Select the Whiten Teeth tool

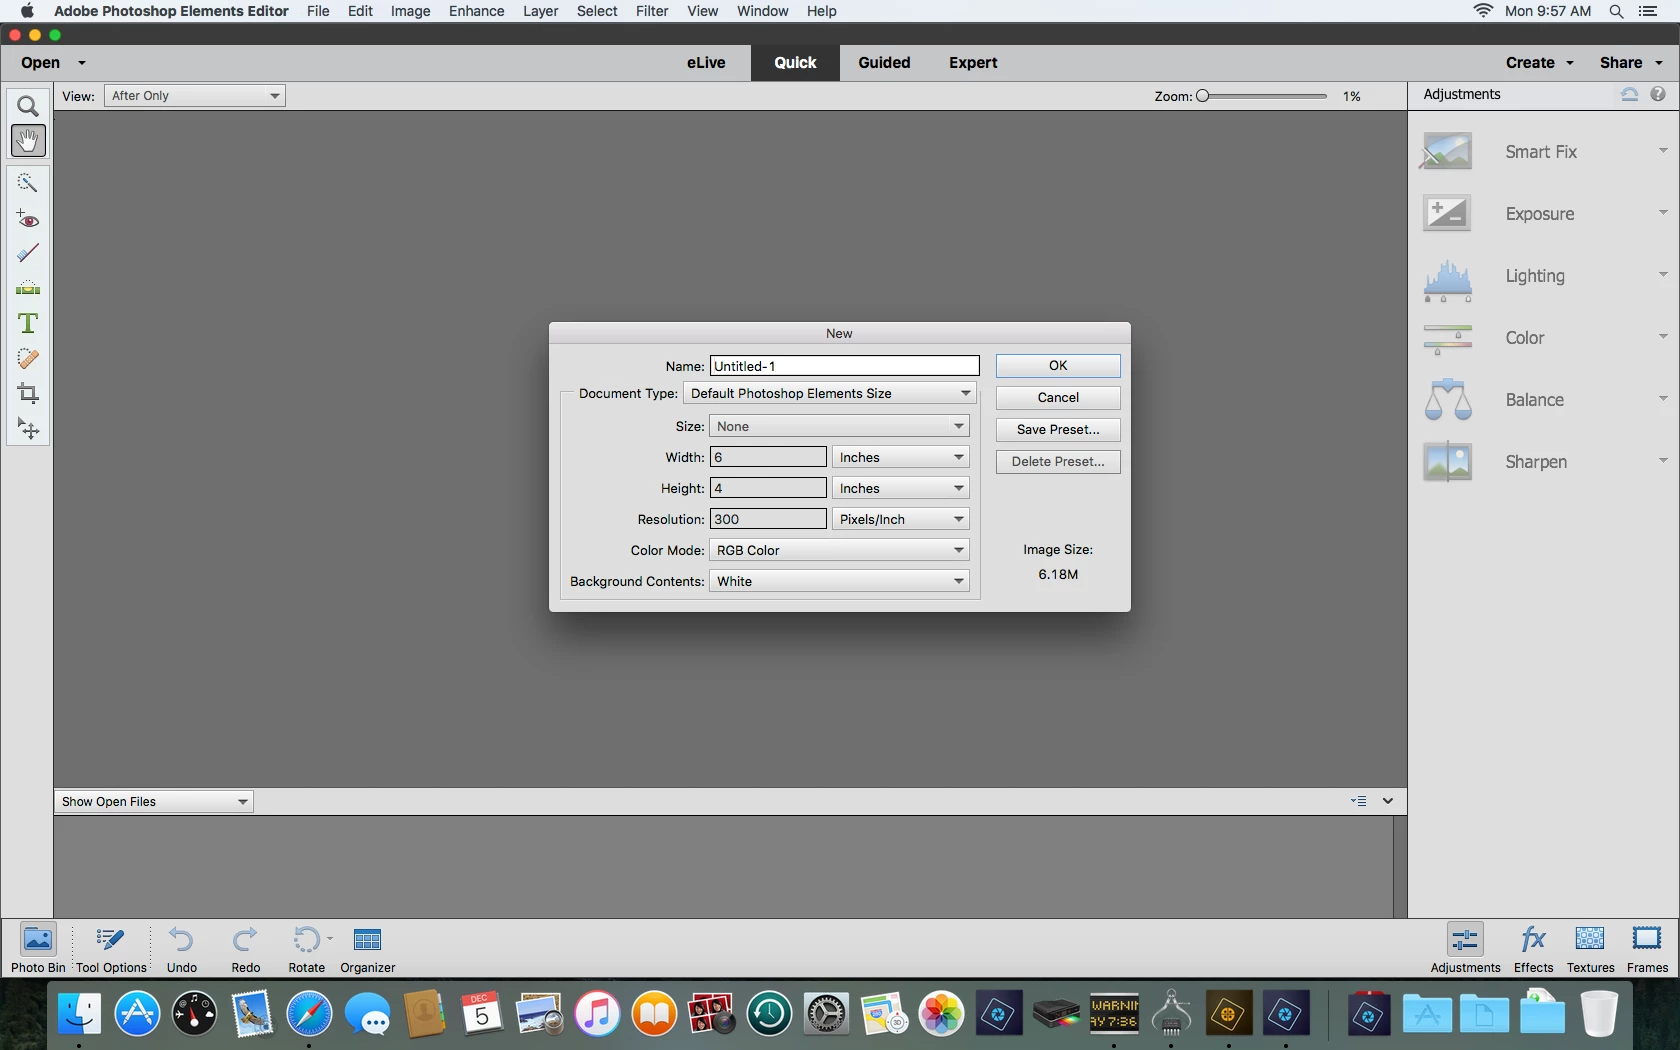click(x=28, y=254)
